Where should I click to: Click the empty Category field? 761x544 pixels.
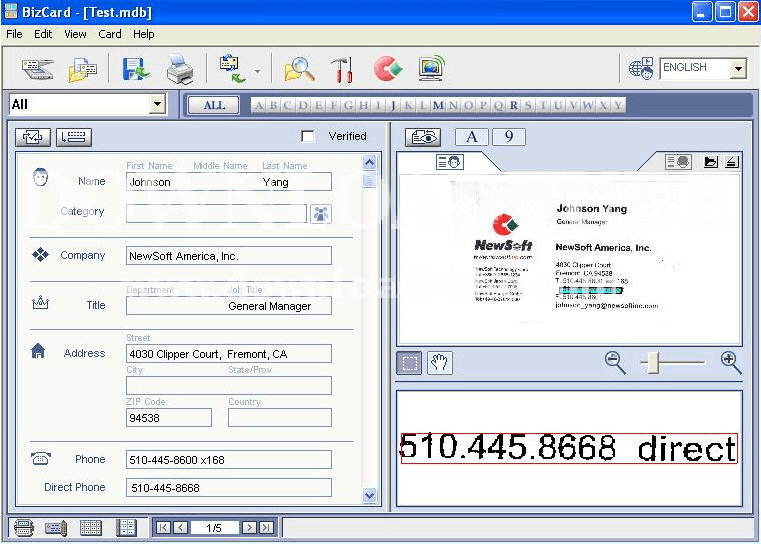[x=216, y=214]
